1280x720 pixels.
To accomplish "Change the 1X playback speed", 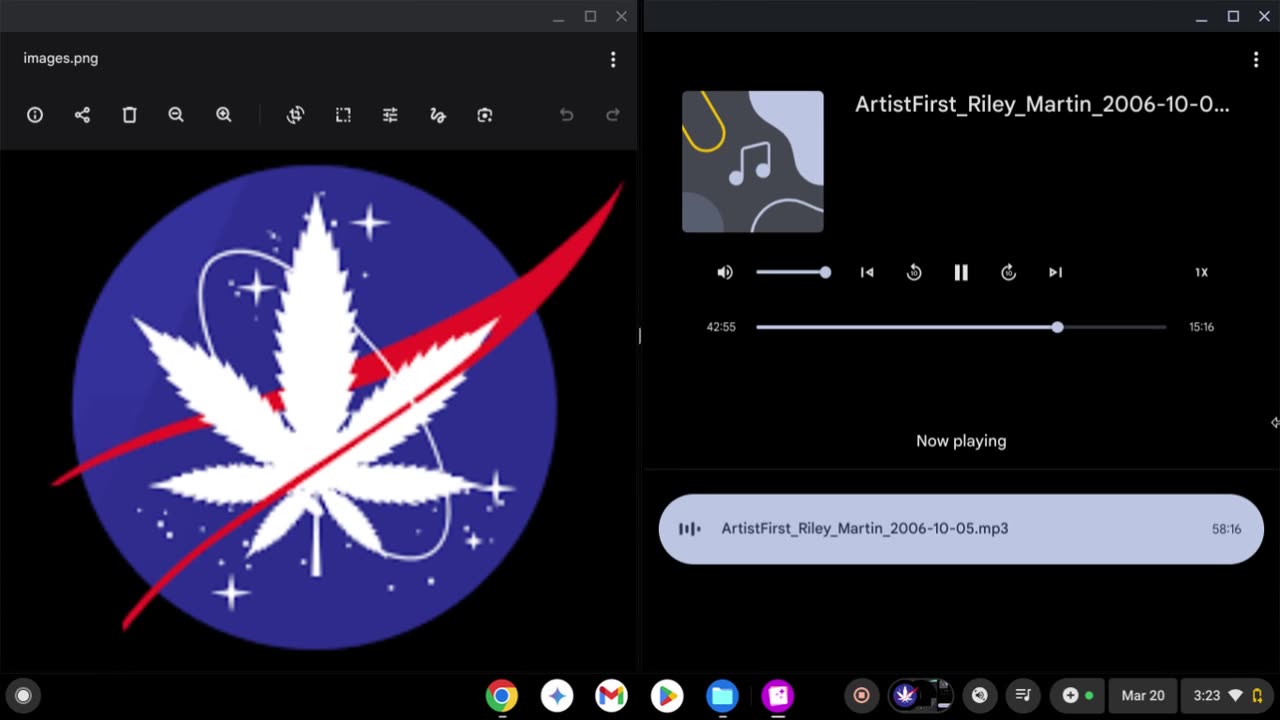I will [x=1201, y=272].
